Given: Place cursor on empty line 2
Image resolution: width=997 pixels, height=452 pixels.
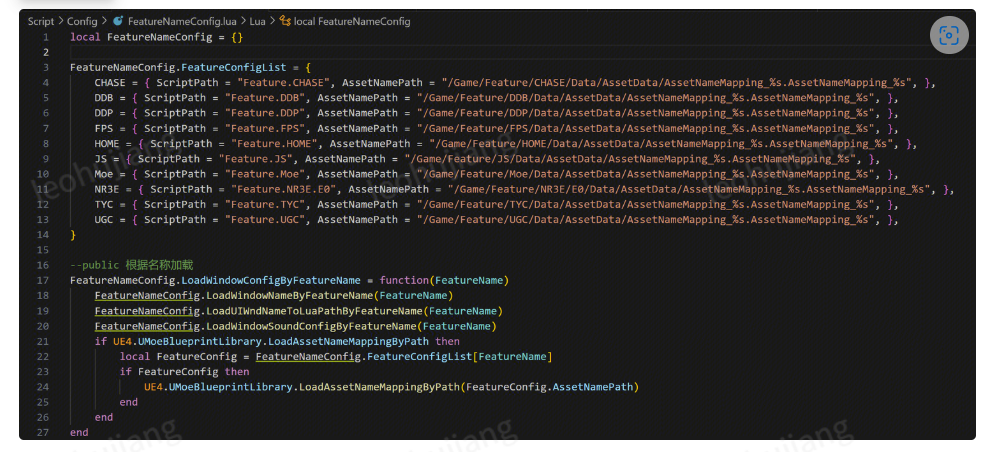Looking at the screenshot, I should point(521,52).
